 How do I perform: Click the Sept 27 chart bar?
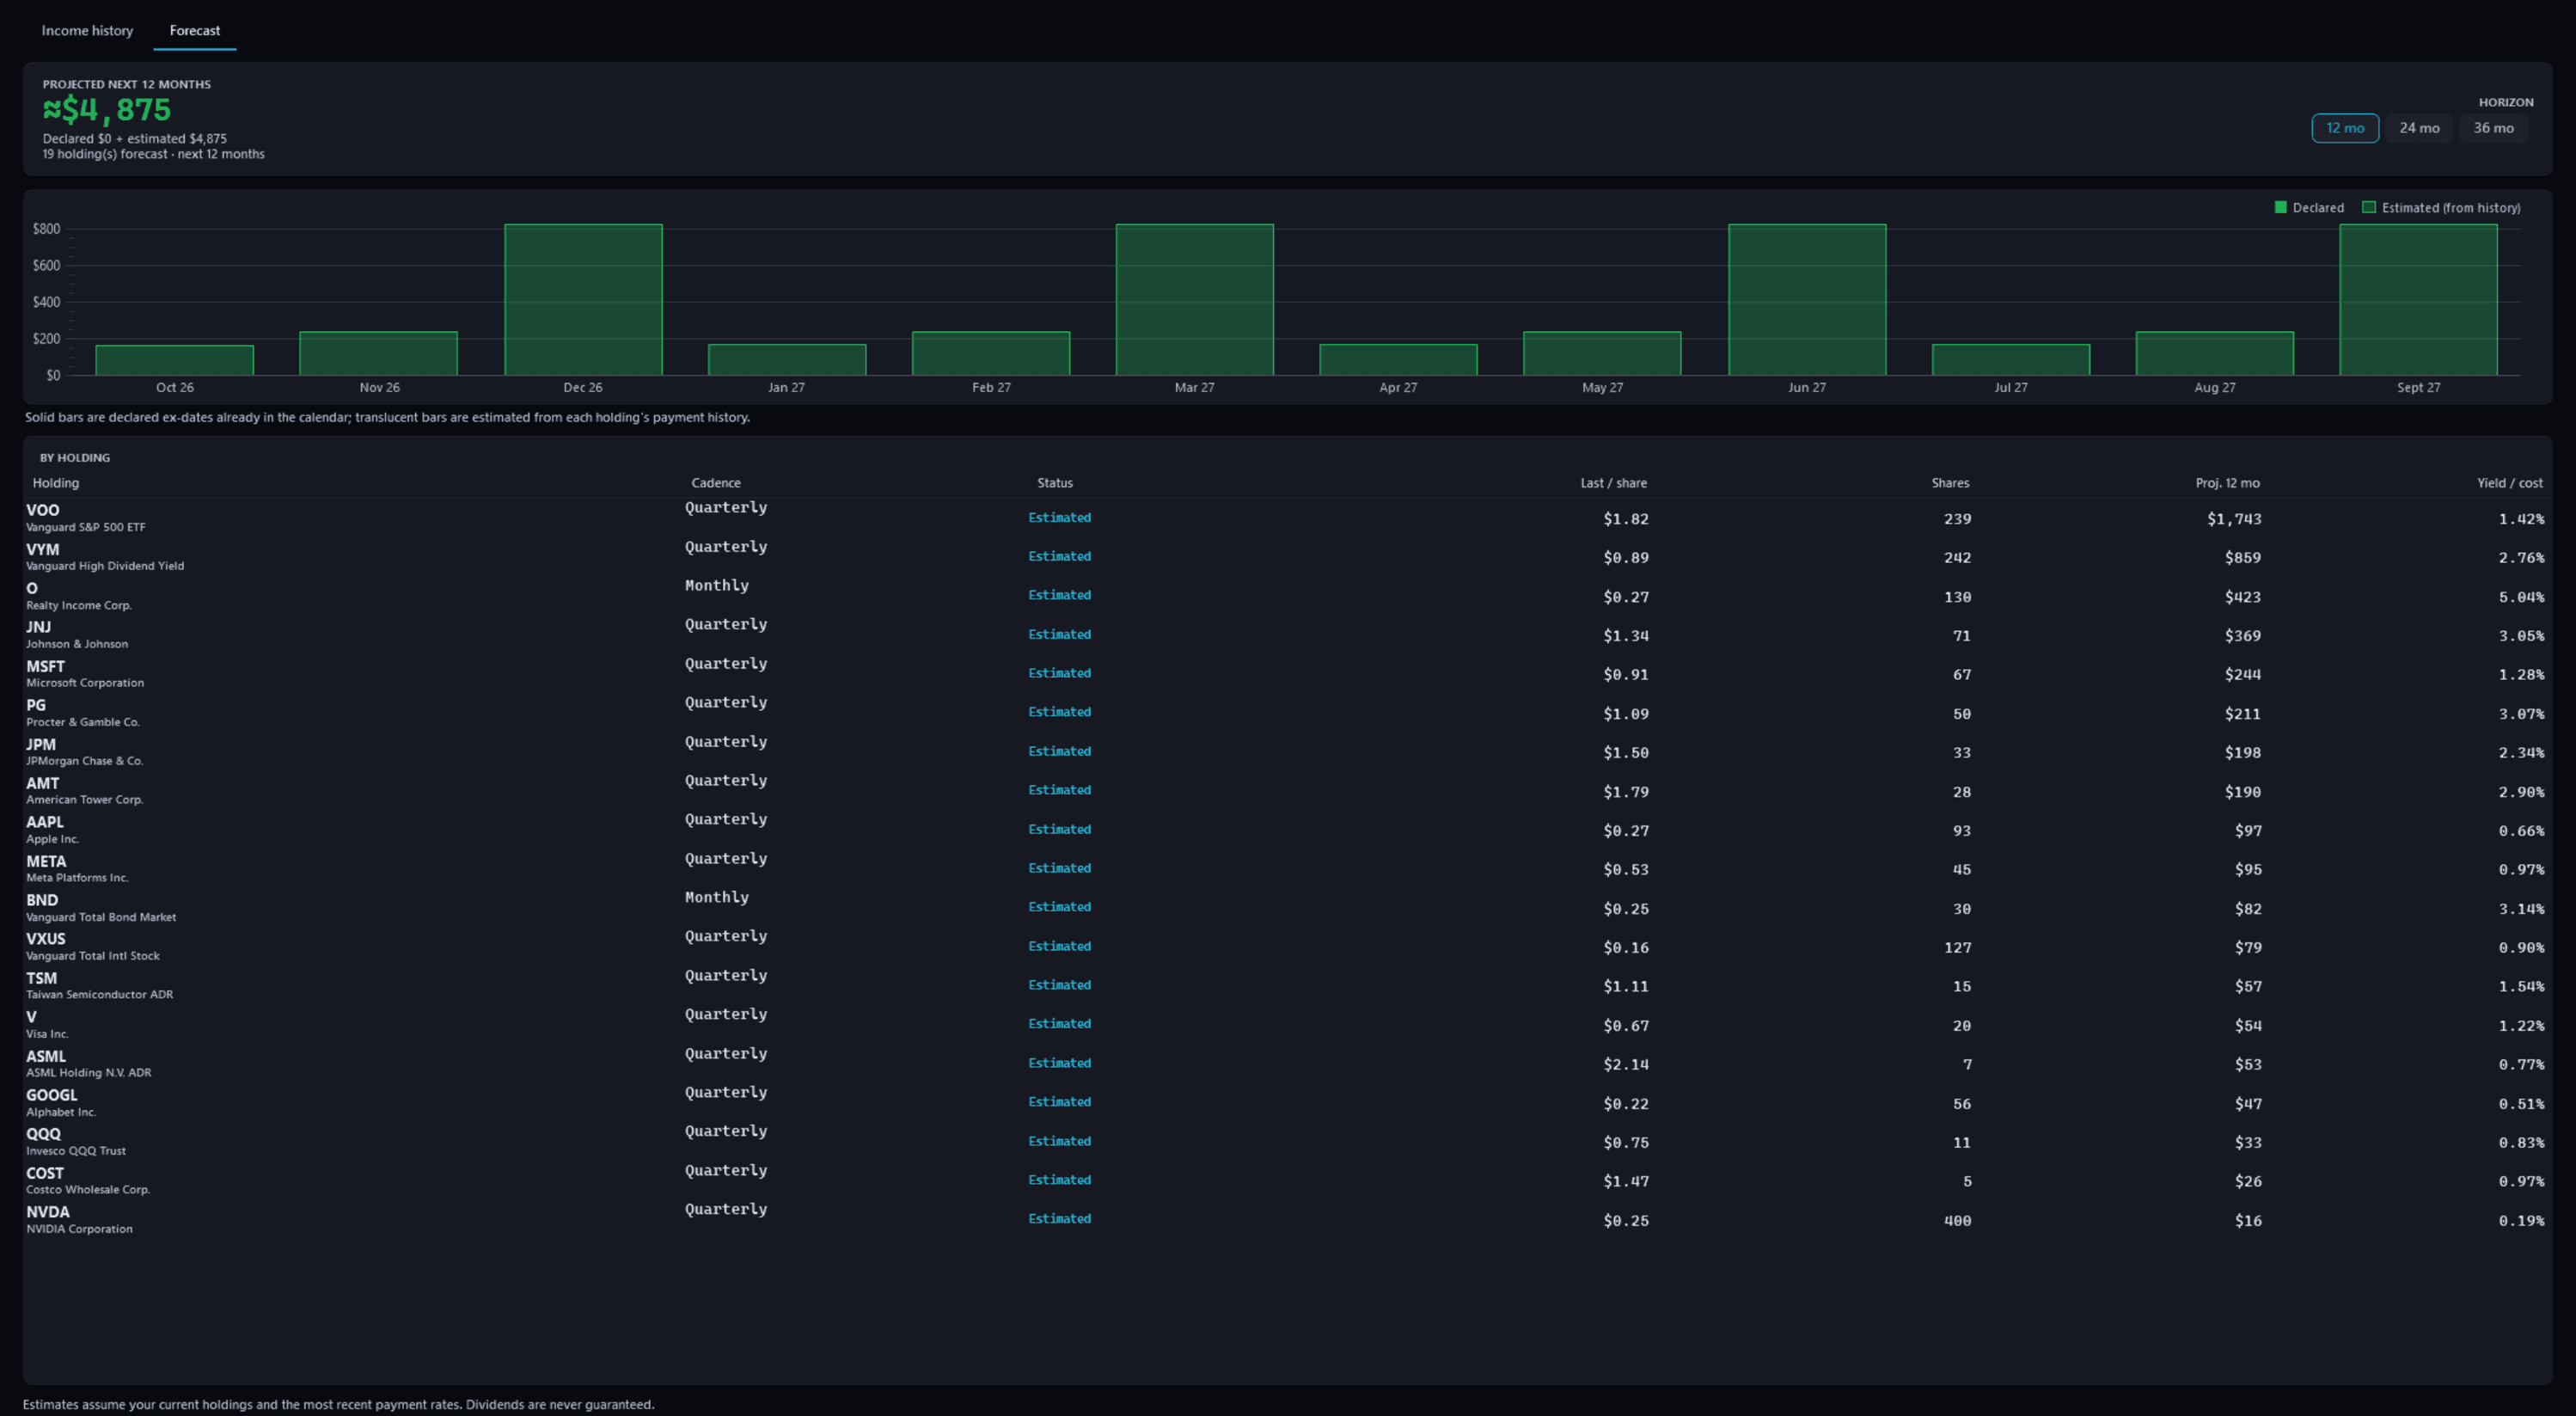click(x=2417, y=300)
